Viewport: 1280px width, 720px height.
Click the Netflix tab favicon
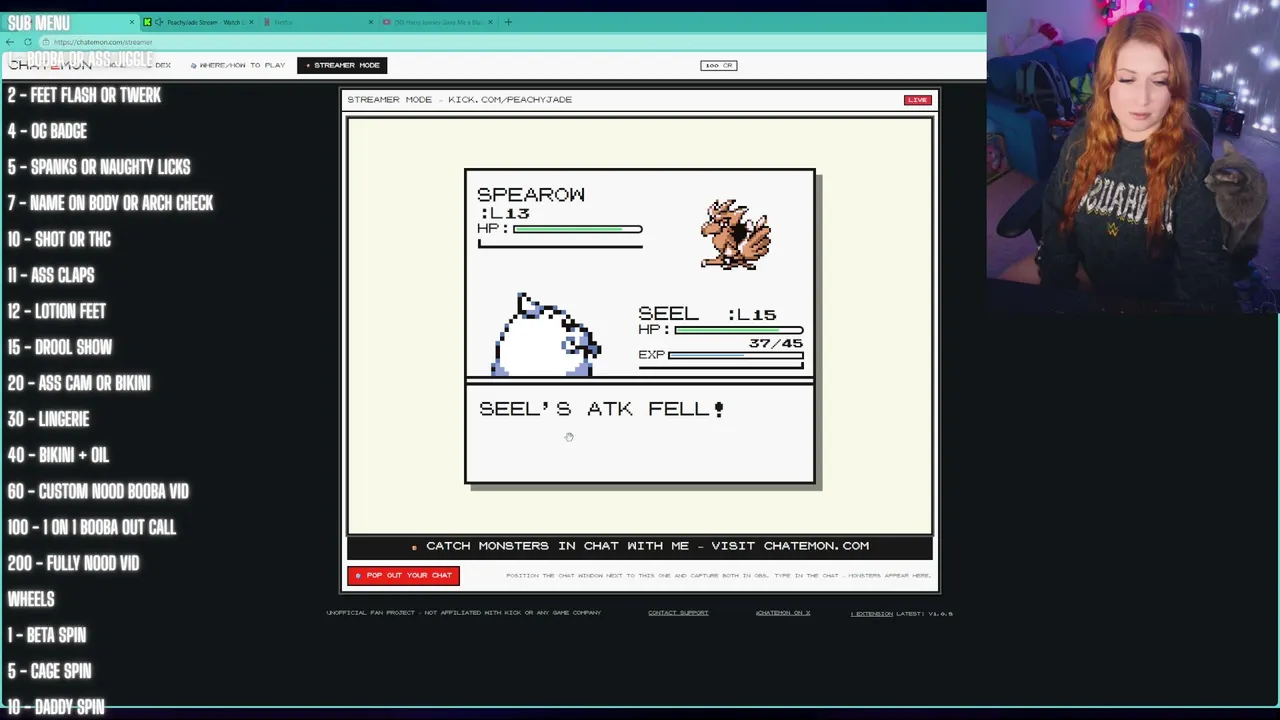tap(266, 22)
